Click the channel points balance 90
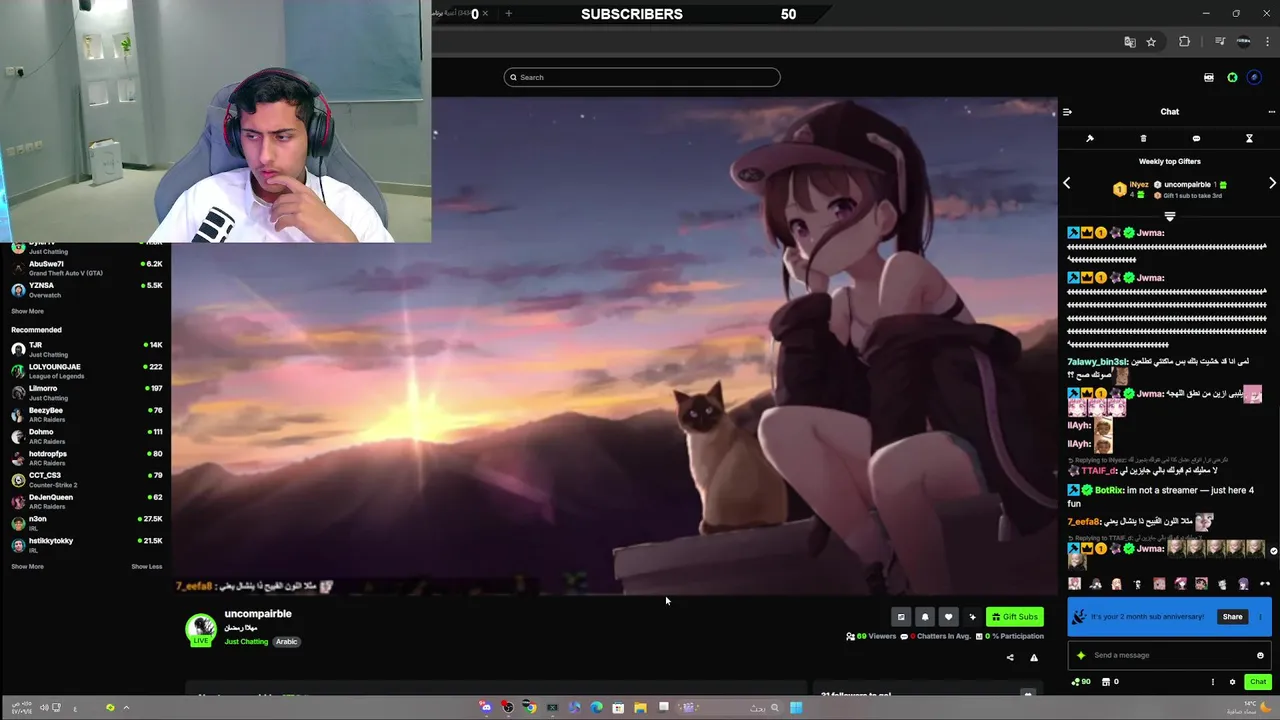The image size is (1280, 720). (1081, 682)
